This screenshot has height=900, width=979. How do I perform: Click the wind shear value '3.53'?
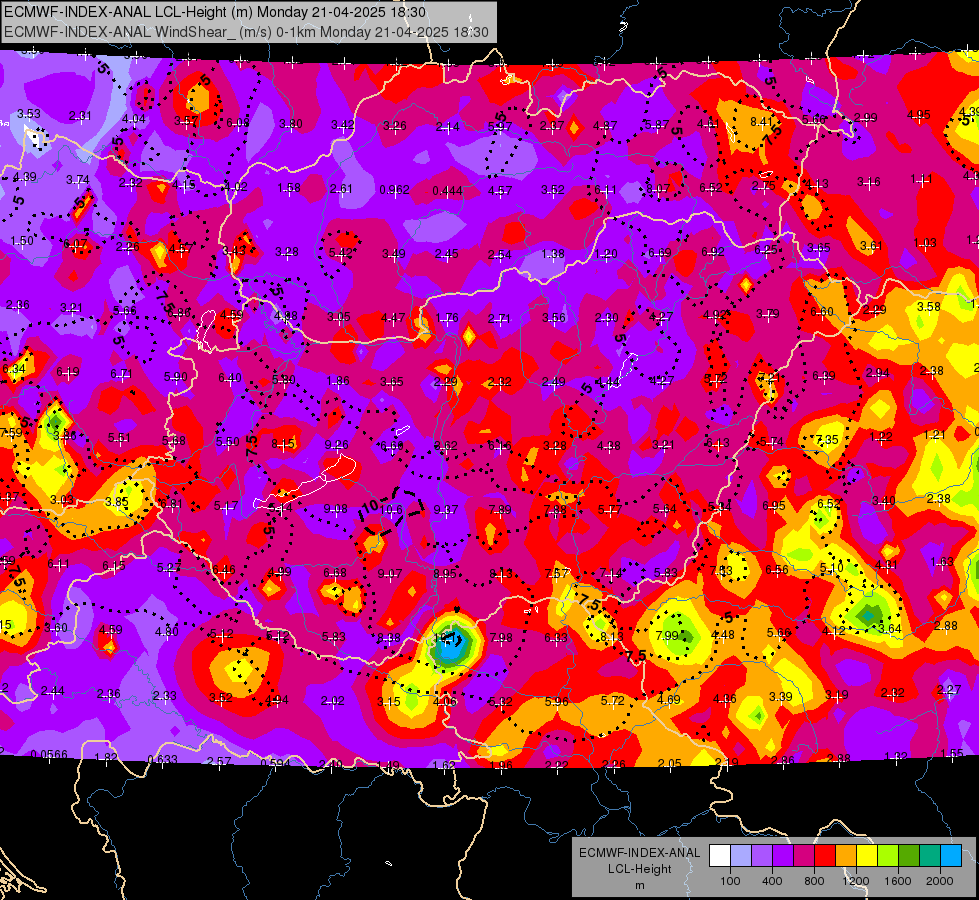[29, 114]
